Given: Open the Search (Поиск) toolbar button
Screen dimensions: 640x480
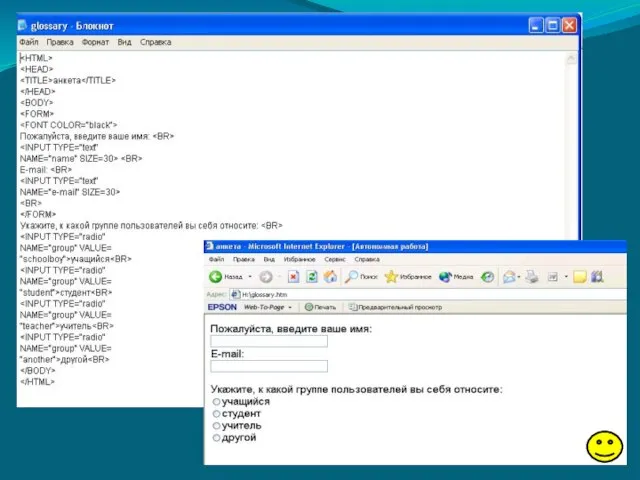Looking at the screenshot, I should [360, 276].
